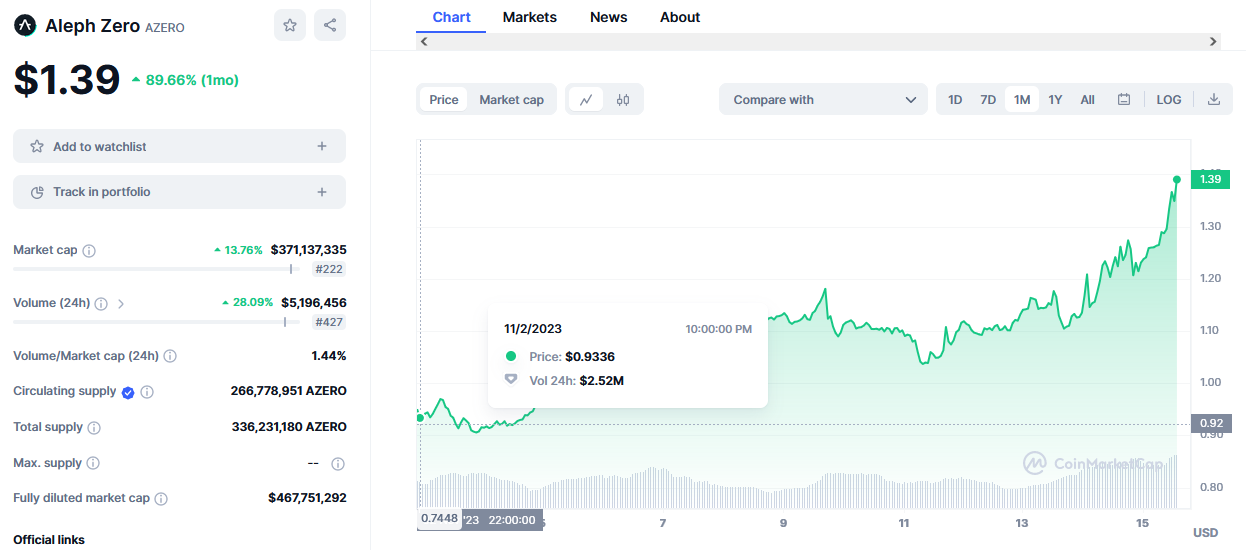Screen dimensions: 1246x550
Task: Click plus icon on Track in portfolio
Action: pos(322,192)
